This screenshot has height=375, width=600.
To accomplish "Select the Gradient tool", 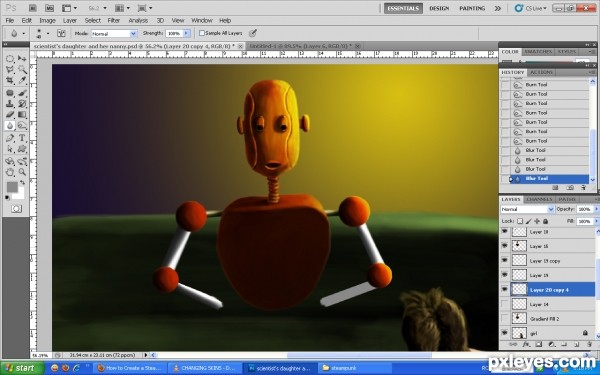I will pyautogui.click(x=22, y=114).
